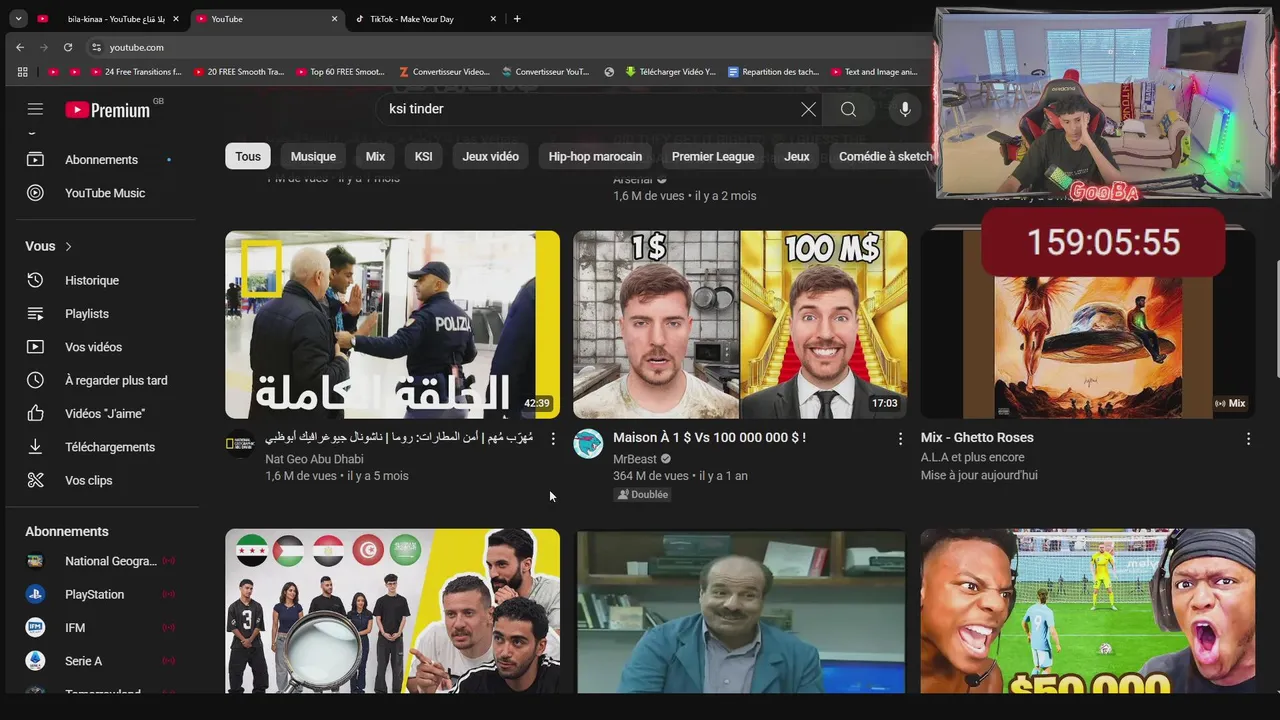
Task: Open Text and Image ani... bookmark
Action: click(874, 72)
